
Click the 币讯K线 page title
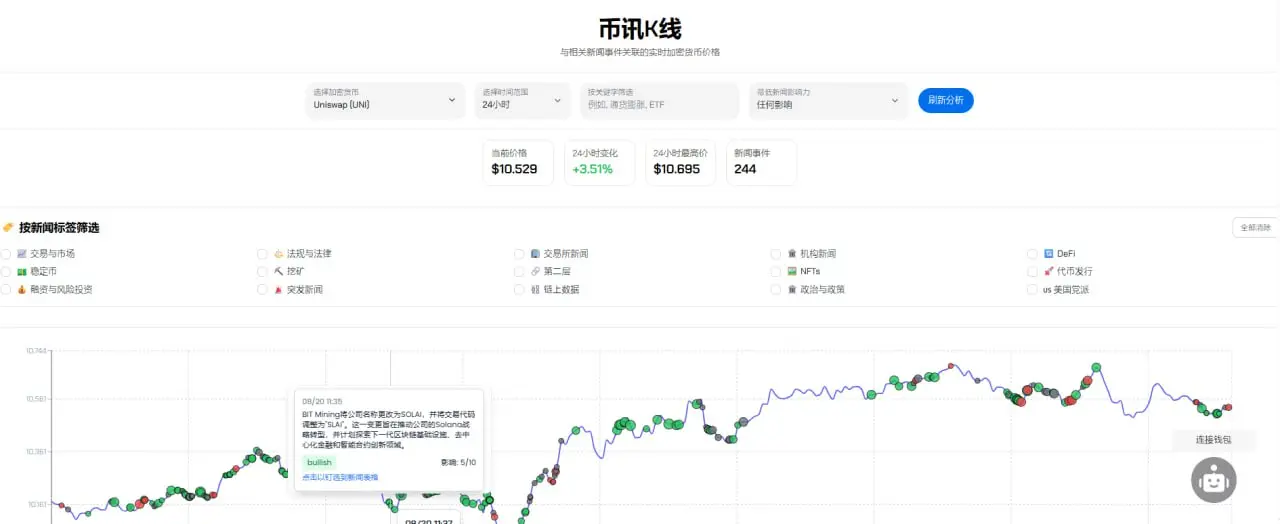point(640,27)
